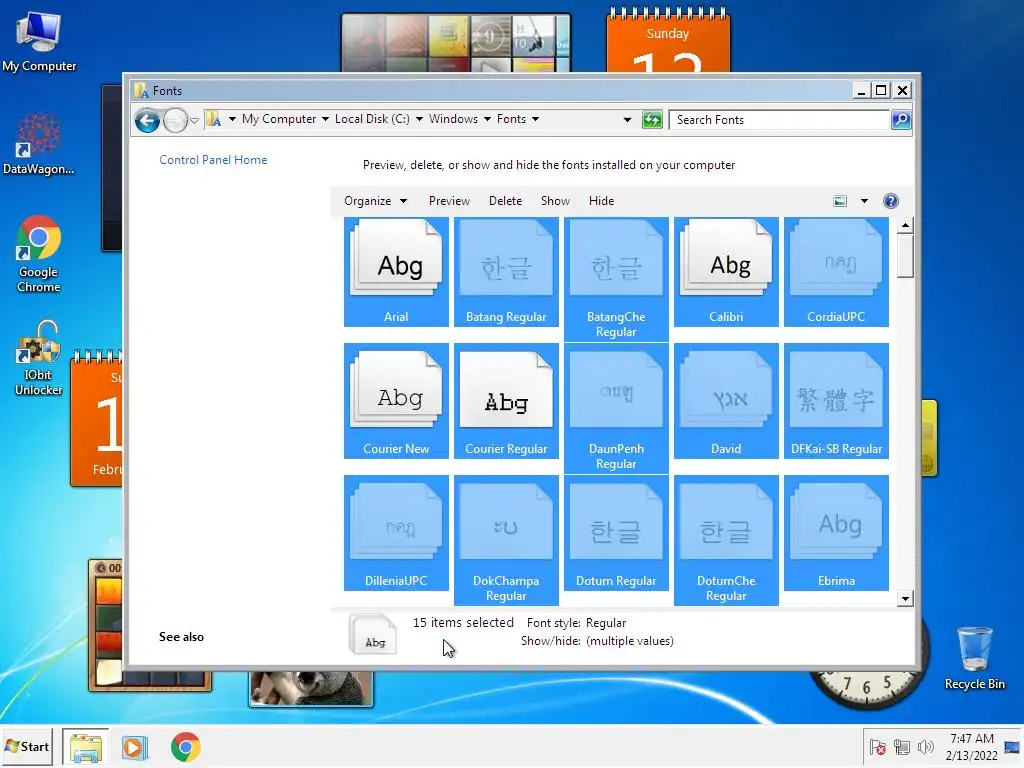Click the volume icon in system tray
Viewport: 1024px width, 768px height.
[925, 747]
